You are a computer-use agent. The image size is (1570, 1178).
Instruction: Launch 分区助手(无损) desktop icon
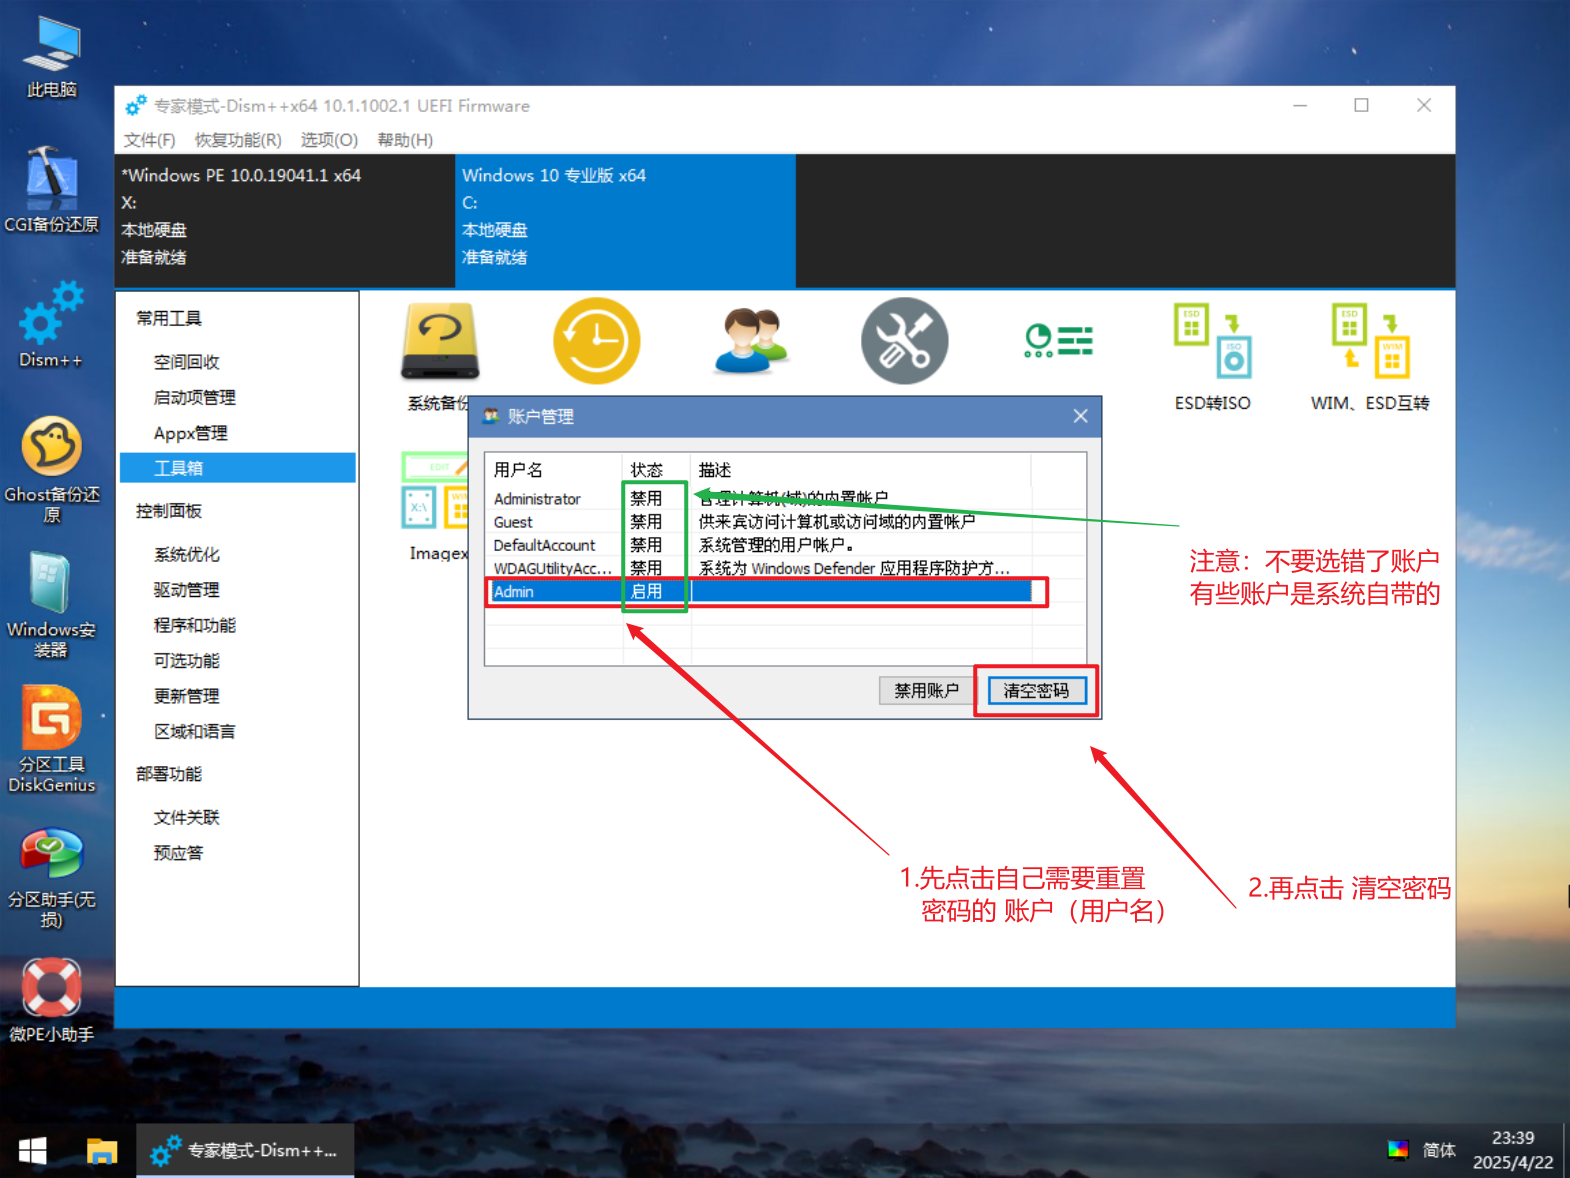click(51, 876)
